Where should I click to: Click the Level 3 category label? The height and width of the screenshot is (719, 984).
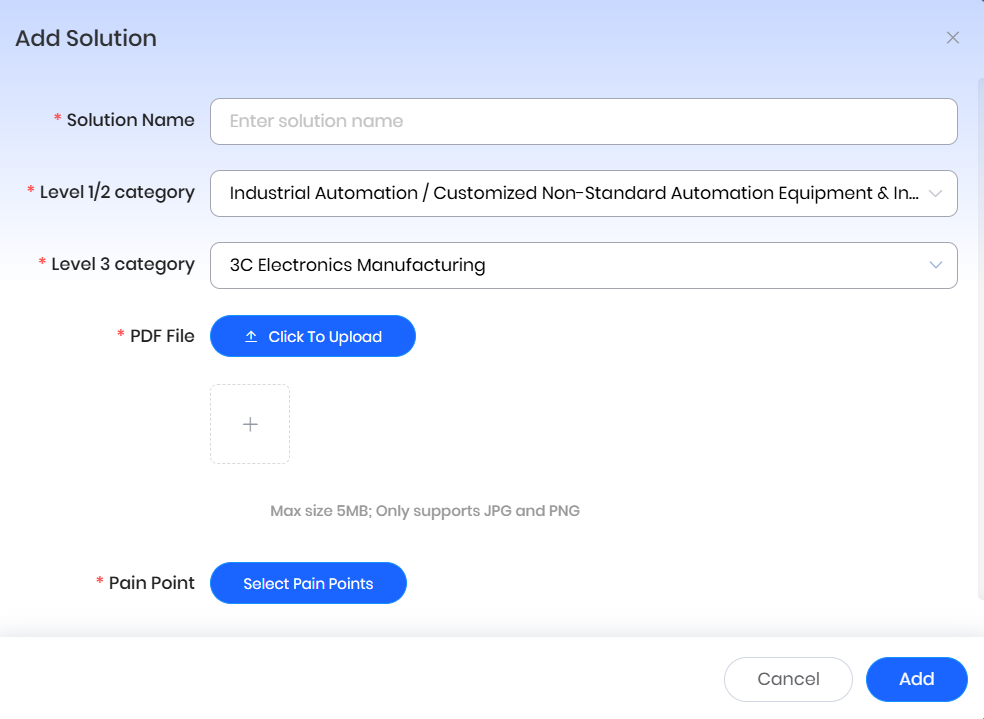pyautogui.click(x=122, y=264)
